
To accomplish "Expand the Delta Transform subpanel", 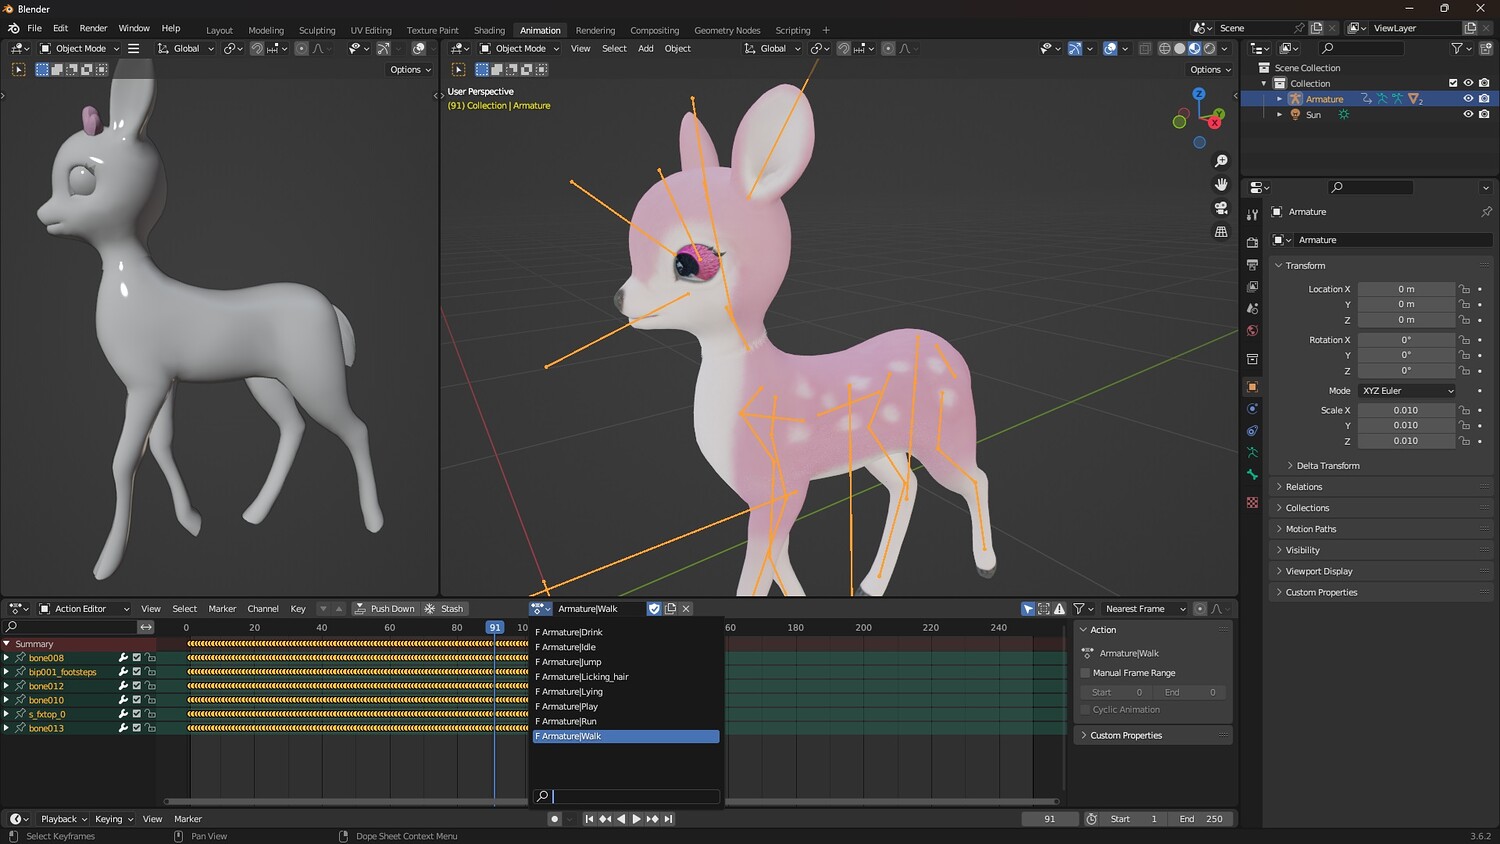I will (x=1327, y=466).
